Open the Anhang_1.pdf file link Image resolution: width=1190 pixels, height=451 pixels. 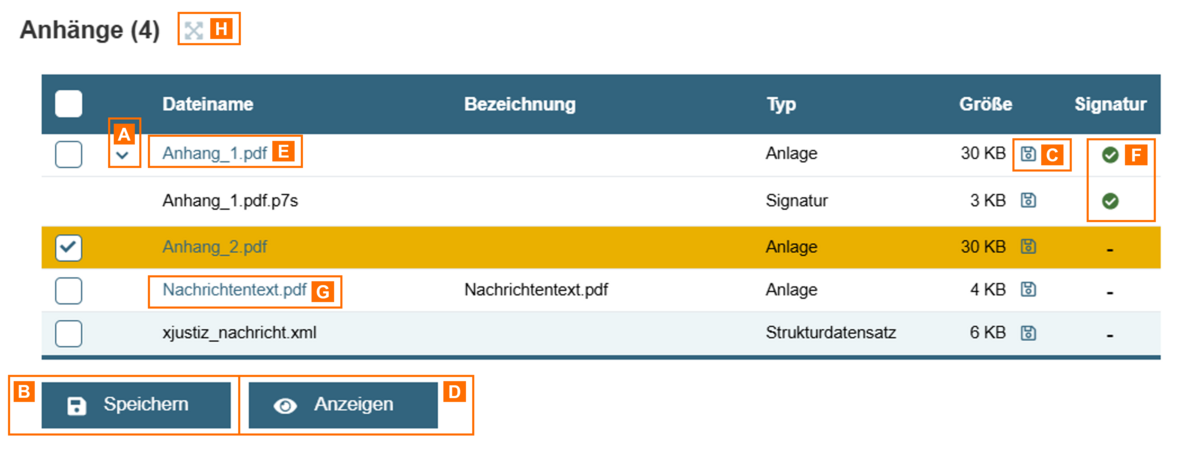214,154
